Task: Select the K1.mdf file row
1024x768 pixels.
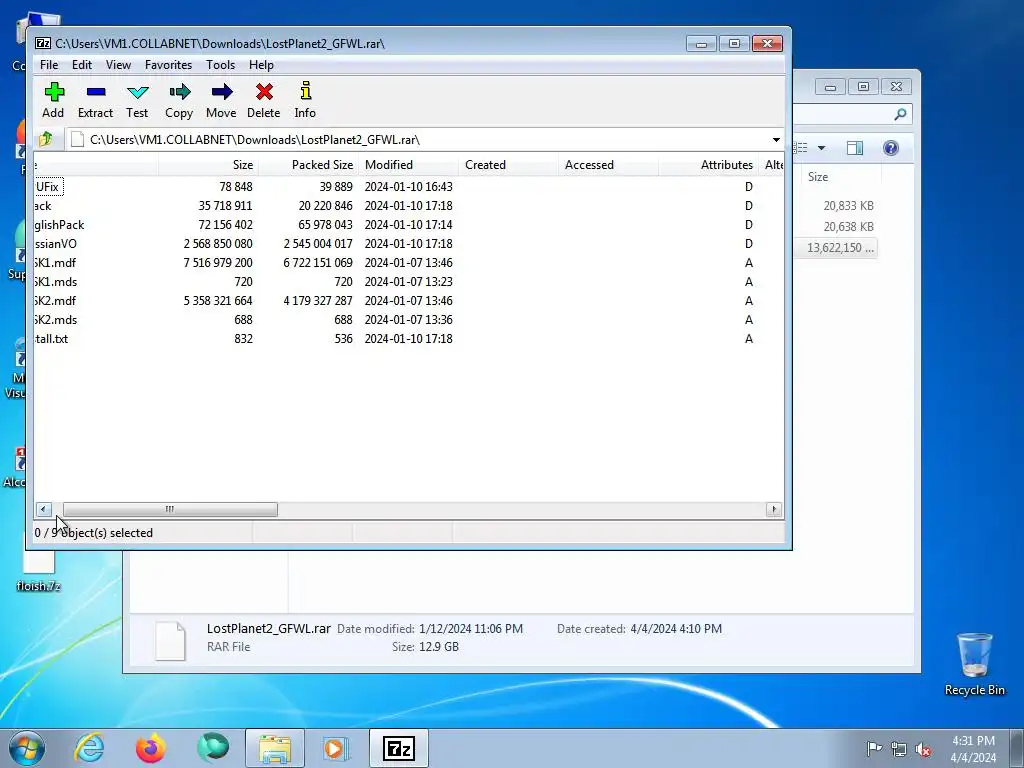Action: pos(408,263)
